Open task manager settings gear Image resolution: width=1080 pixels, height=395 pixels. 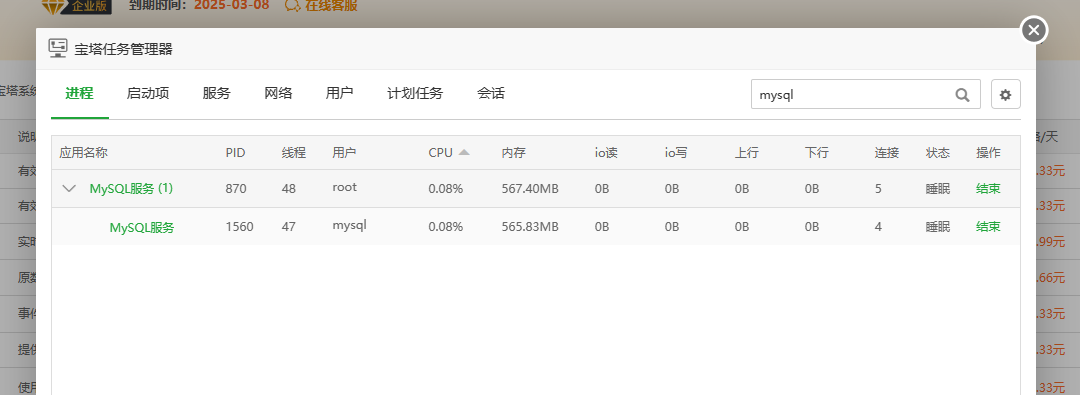click(x=1006, y=94)
